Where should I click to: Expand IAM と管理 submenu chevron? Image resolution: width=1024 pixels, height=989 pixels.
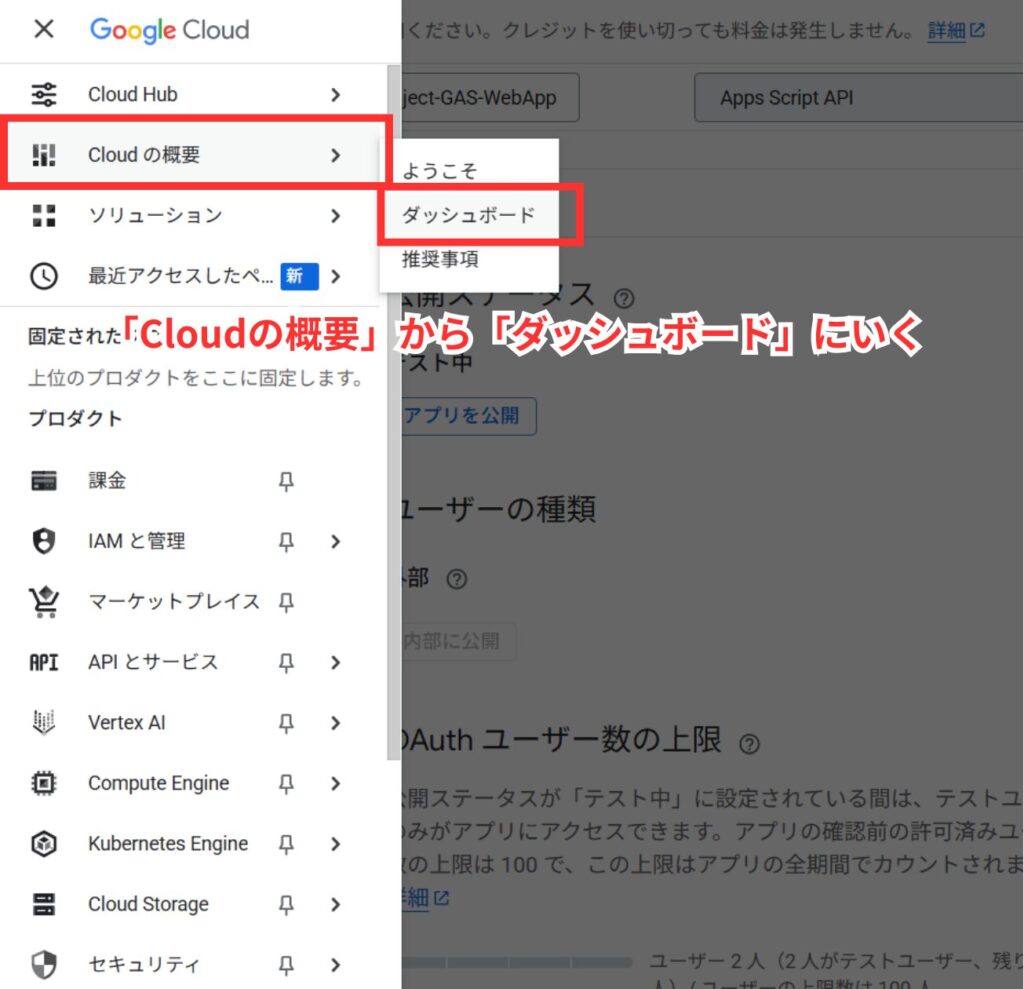click(x=336, y=541)
